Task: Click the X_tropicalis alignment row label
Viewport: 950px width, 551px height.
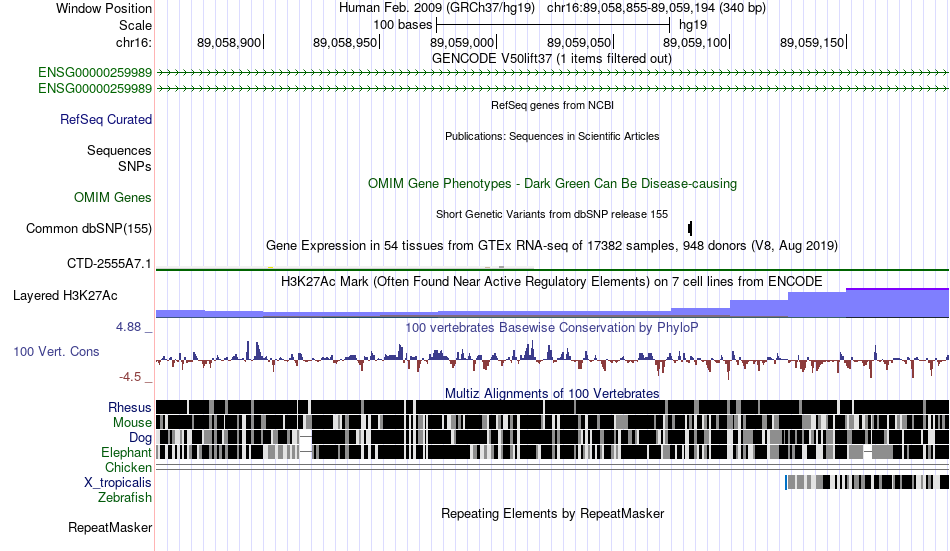Action: click(x=118, y=483)
